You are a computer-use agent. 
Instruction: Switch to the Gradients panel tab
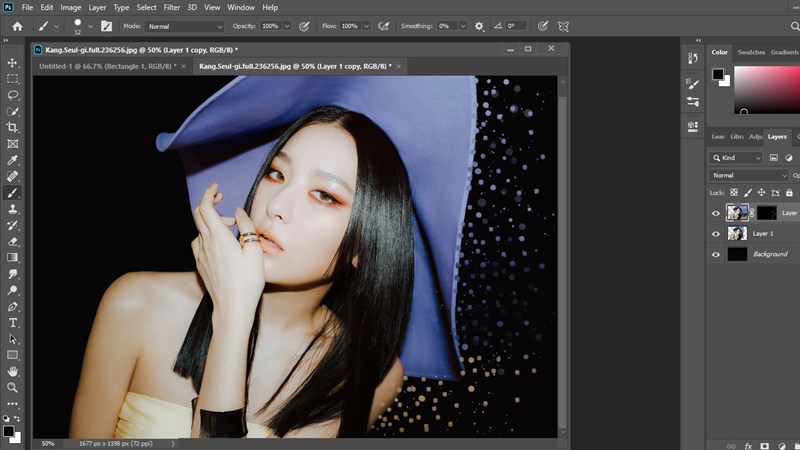[785, 53]
